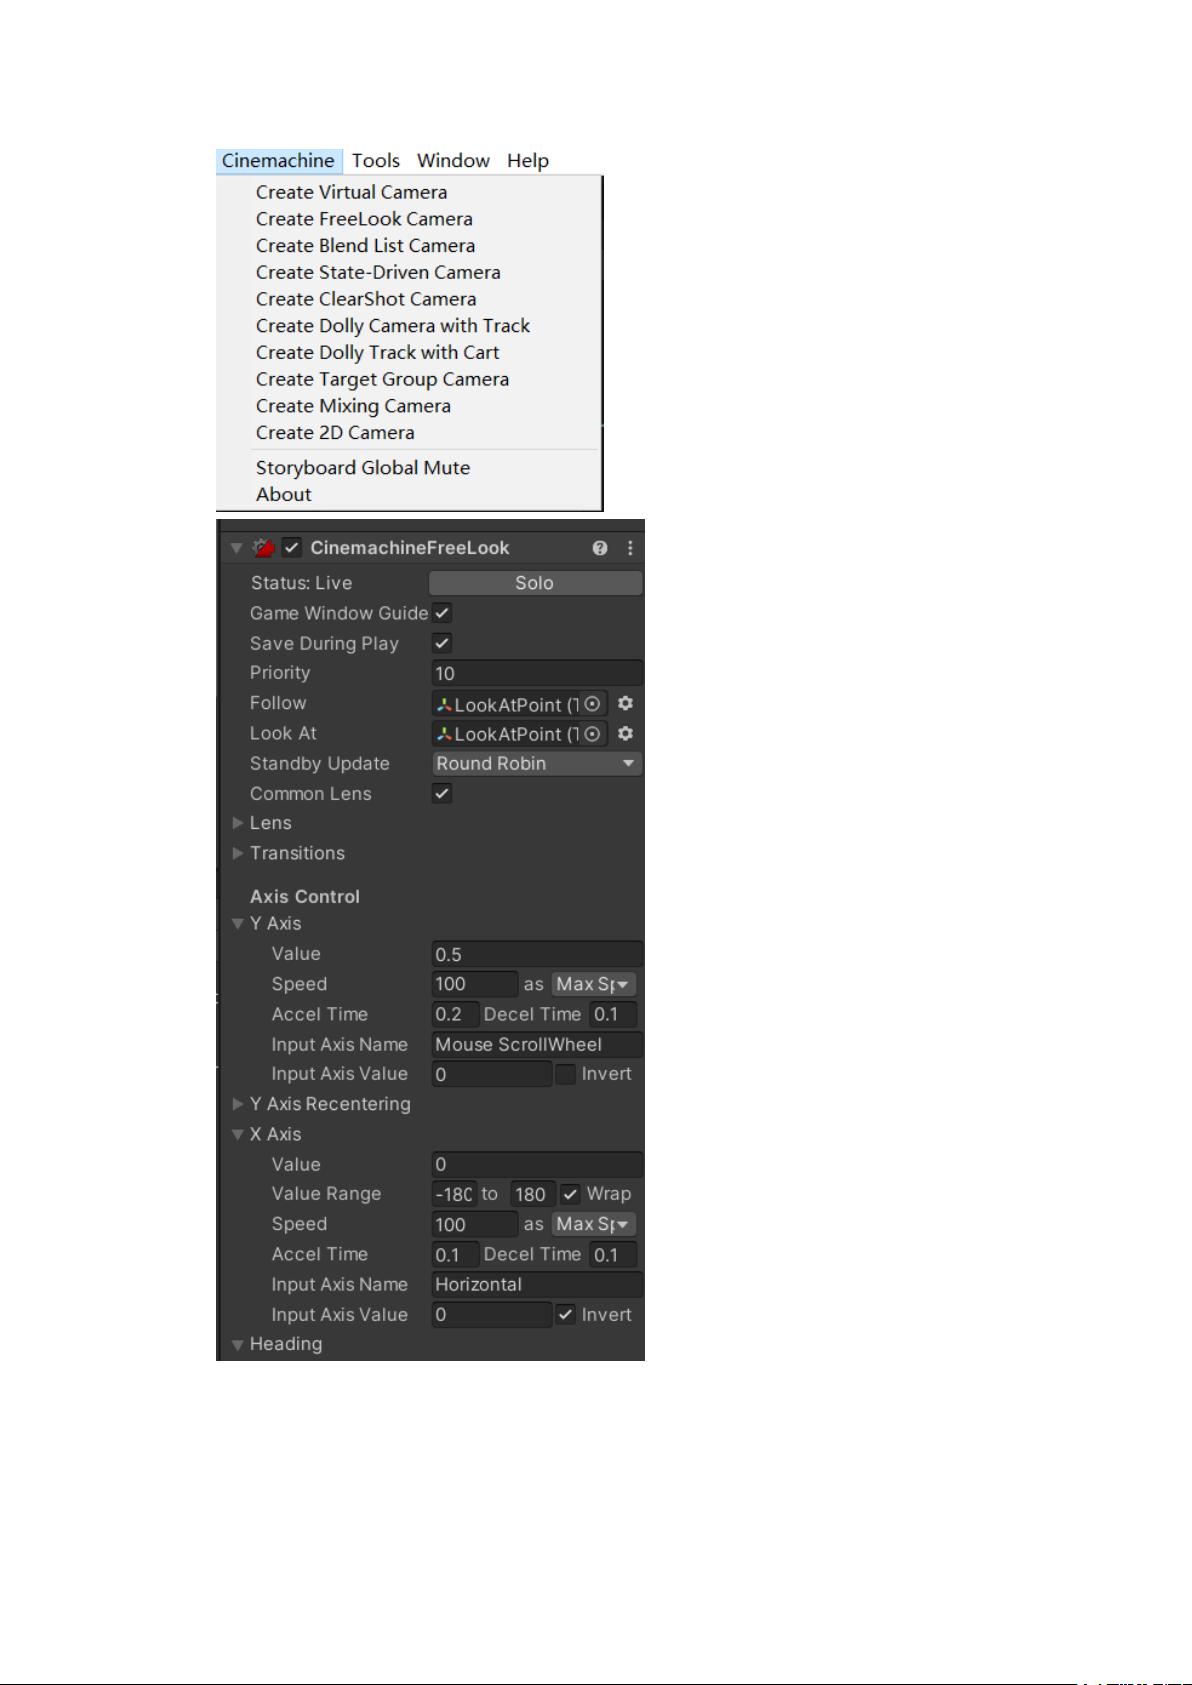Image resolution: width=1192 pixels, height=1685 pixels.
Task: Disable the Game Window Guides checkbox
Action: (x=442, y=613)
